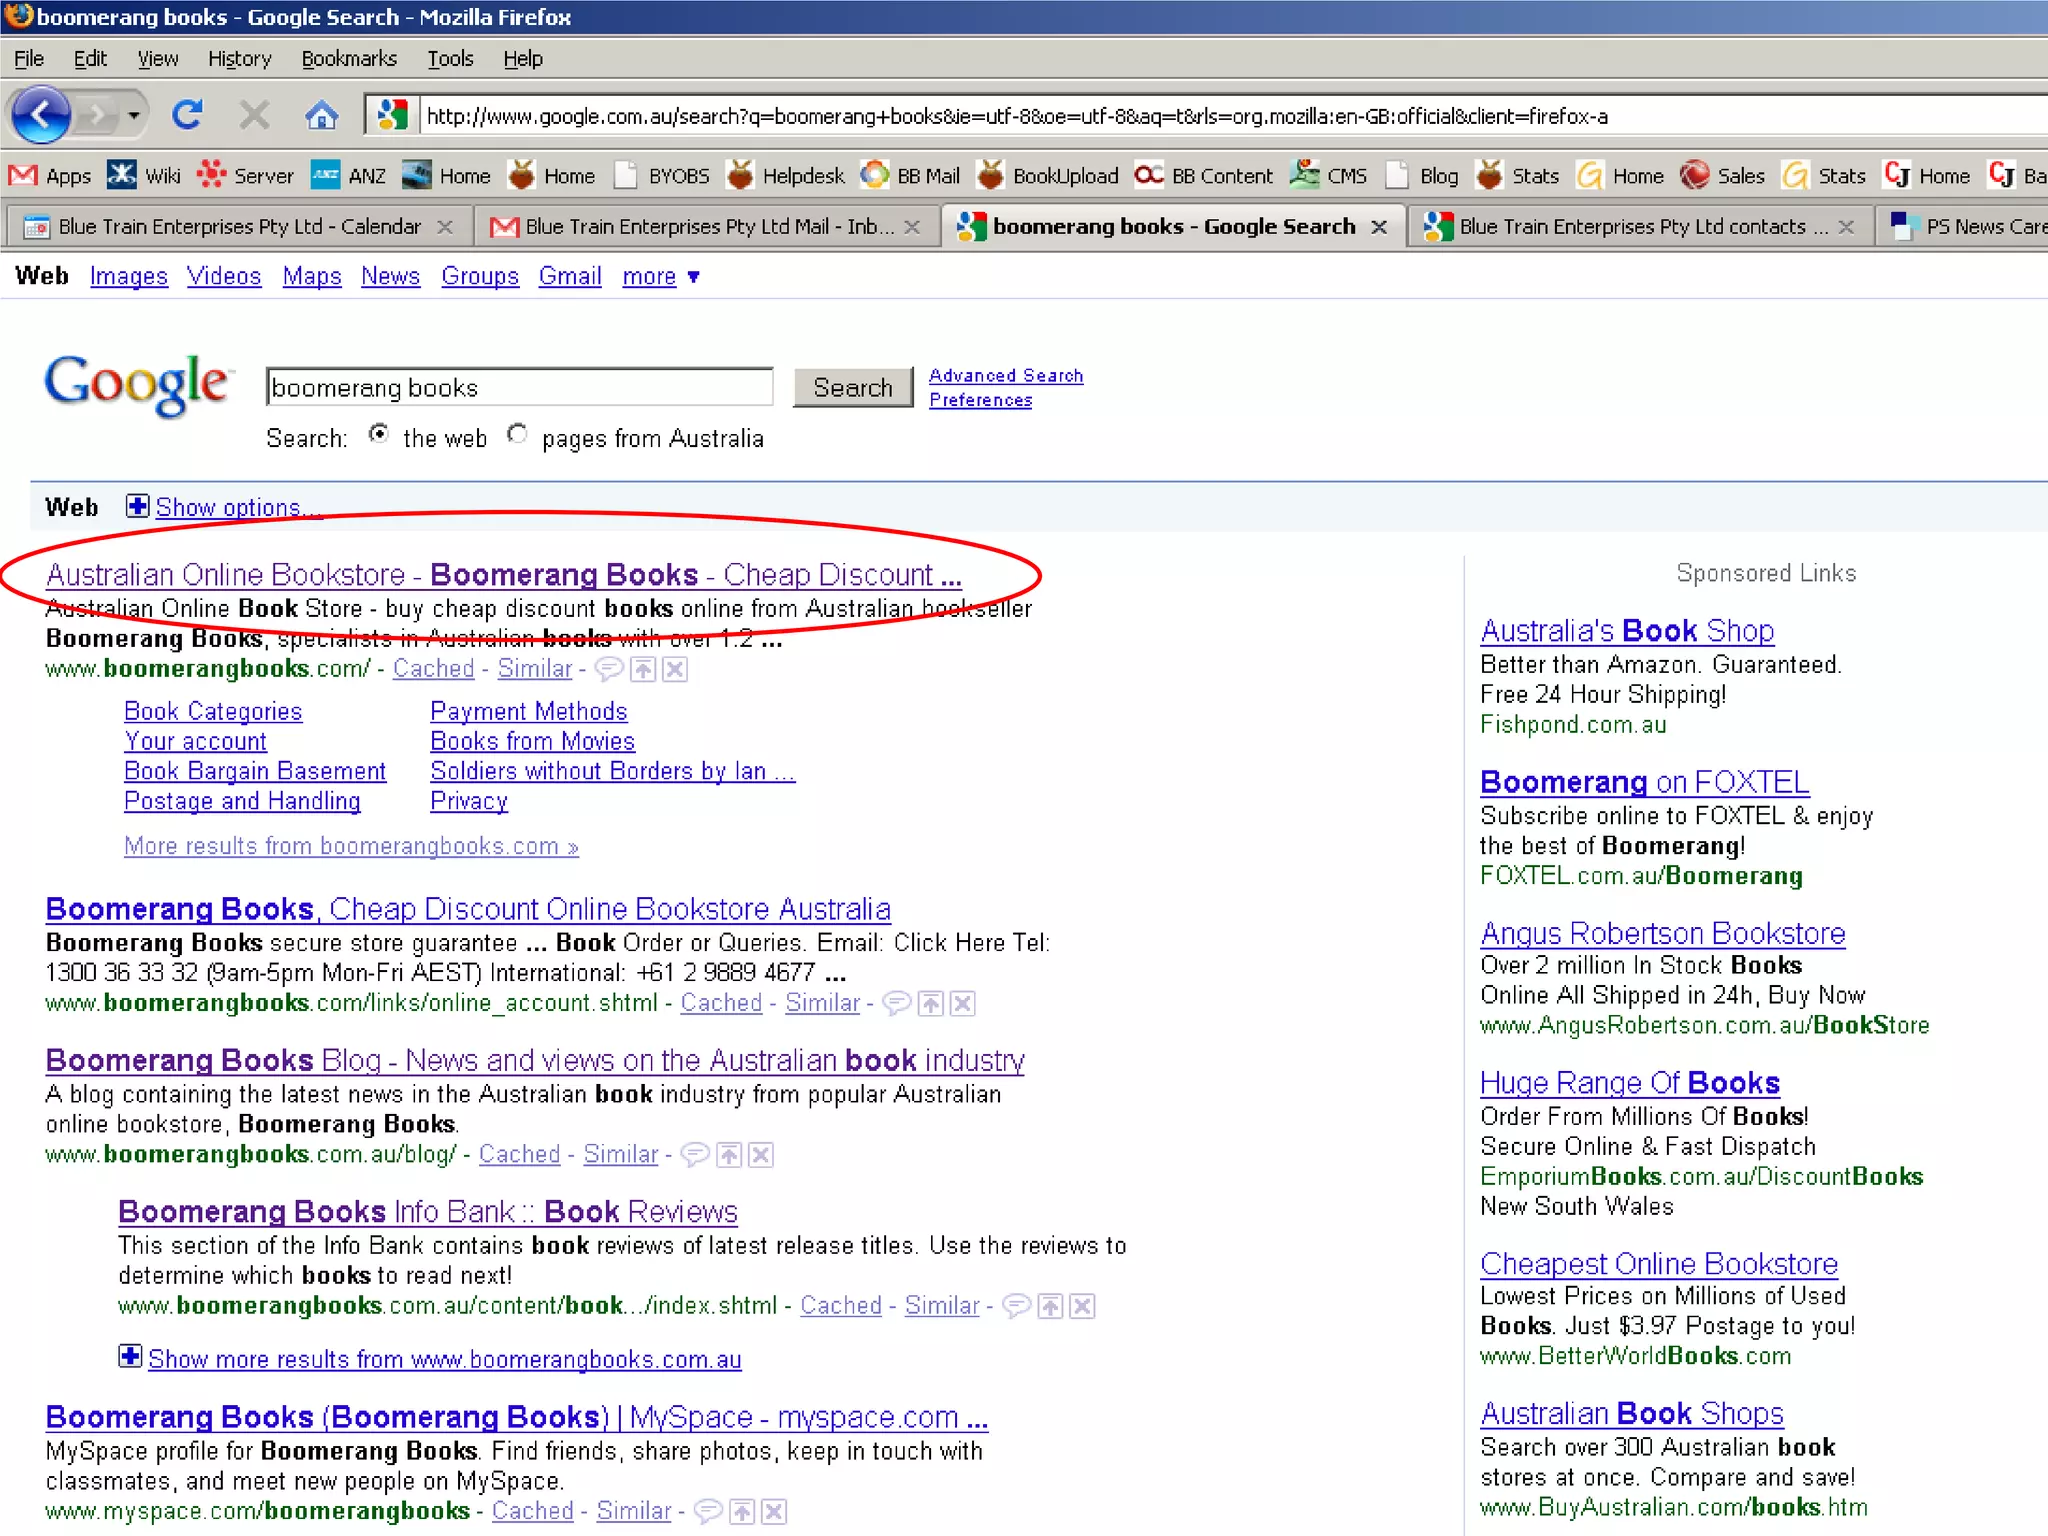Image resolution: width=2048 pixels, height=1536 pixels.
Task: Reload the page with the Refresh icon
Action: pos(187,116)
